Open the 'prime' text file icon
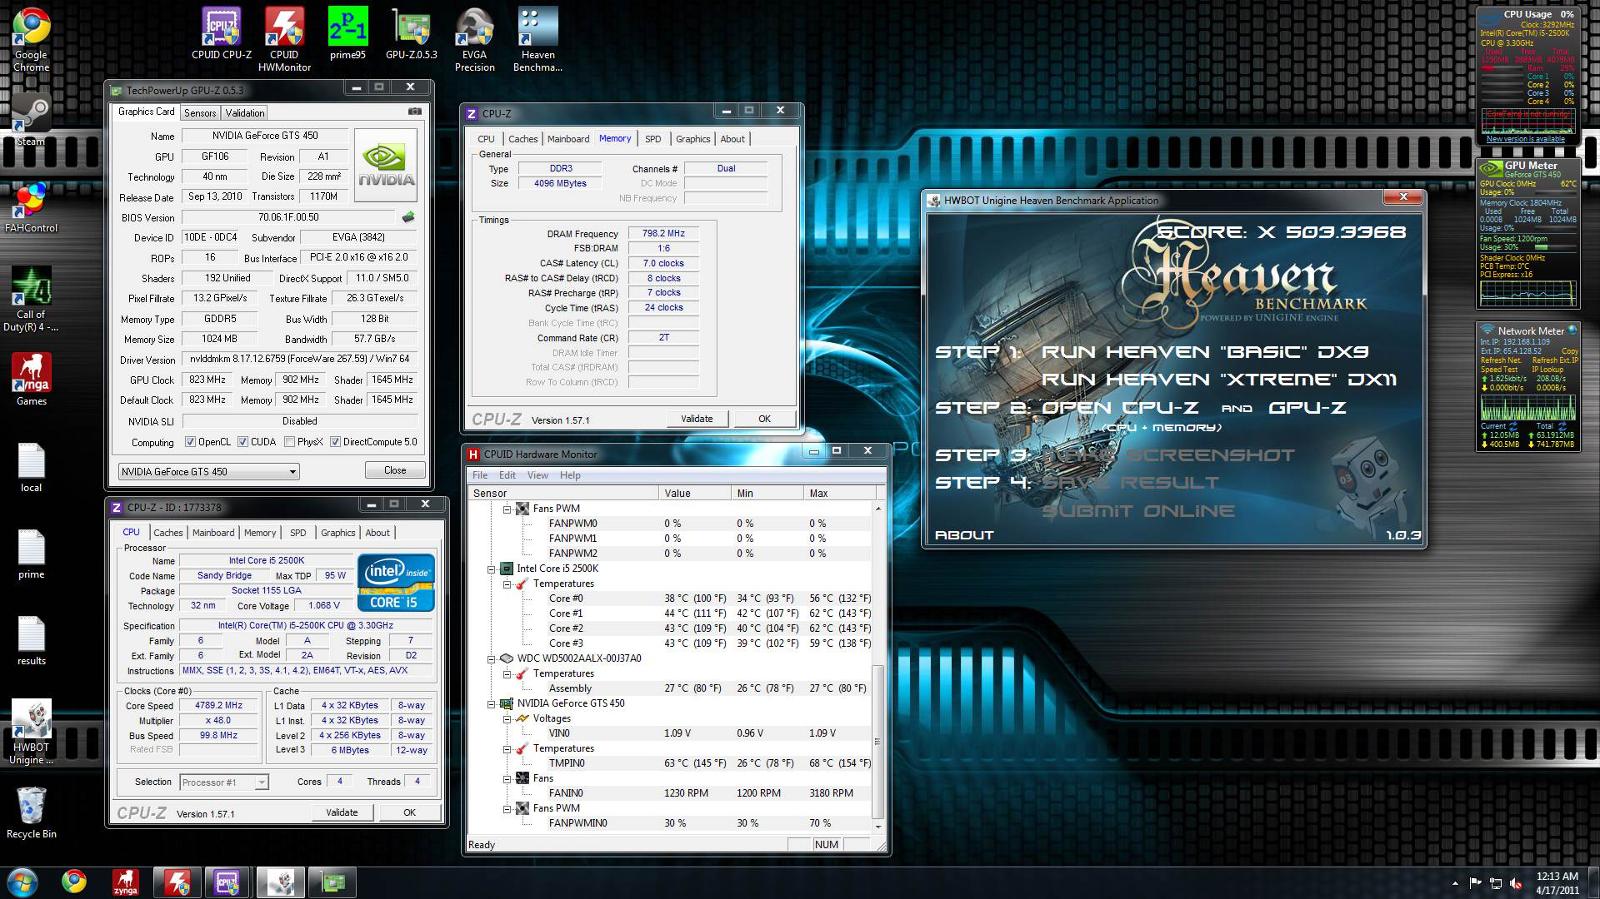 (31, 553)
